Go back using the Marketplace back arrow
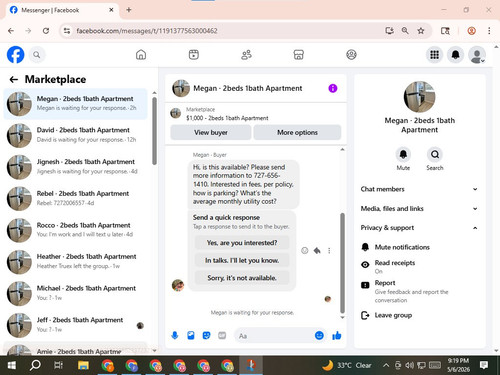The height and width of the screenshot is (375, 500). pyautogui.click(x=14, y=79)
